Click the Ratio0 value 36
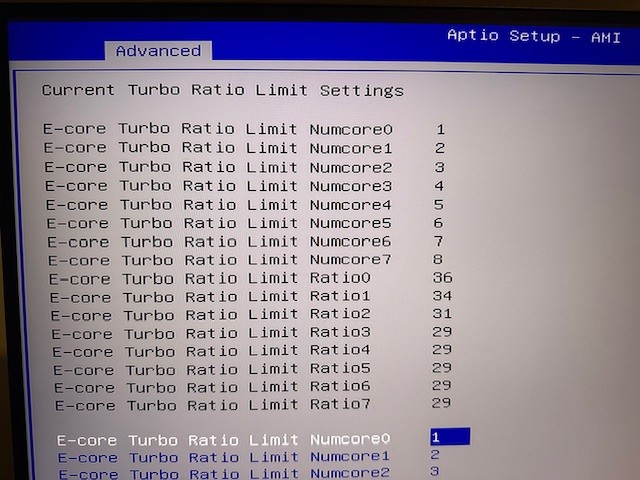The height and width of the screenshot is (480, 640). [441, 277]
